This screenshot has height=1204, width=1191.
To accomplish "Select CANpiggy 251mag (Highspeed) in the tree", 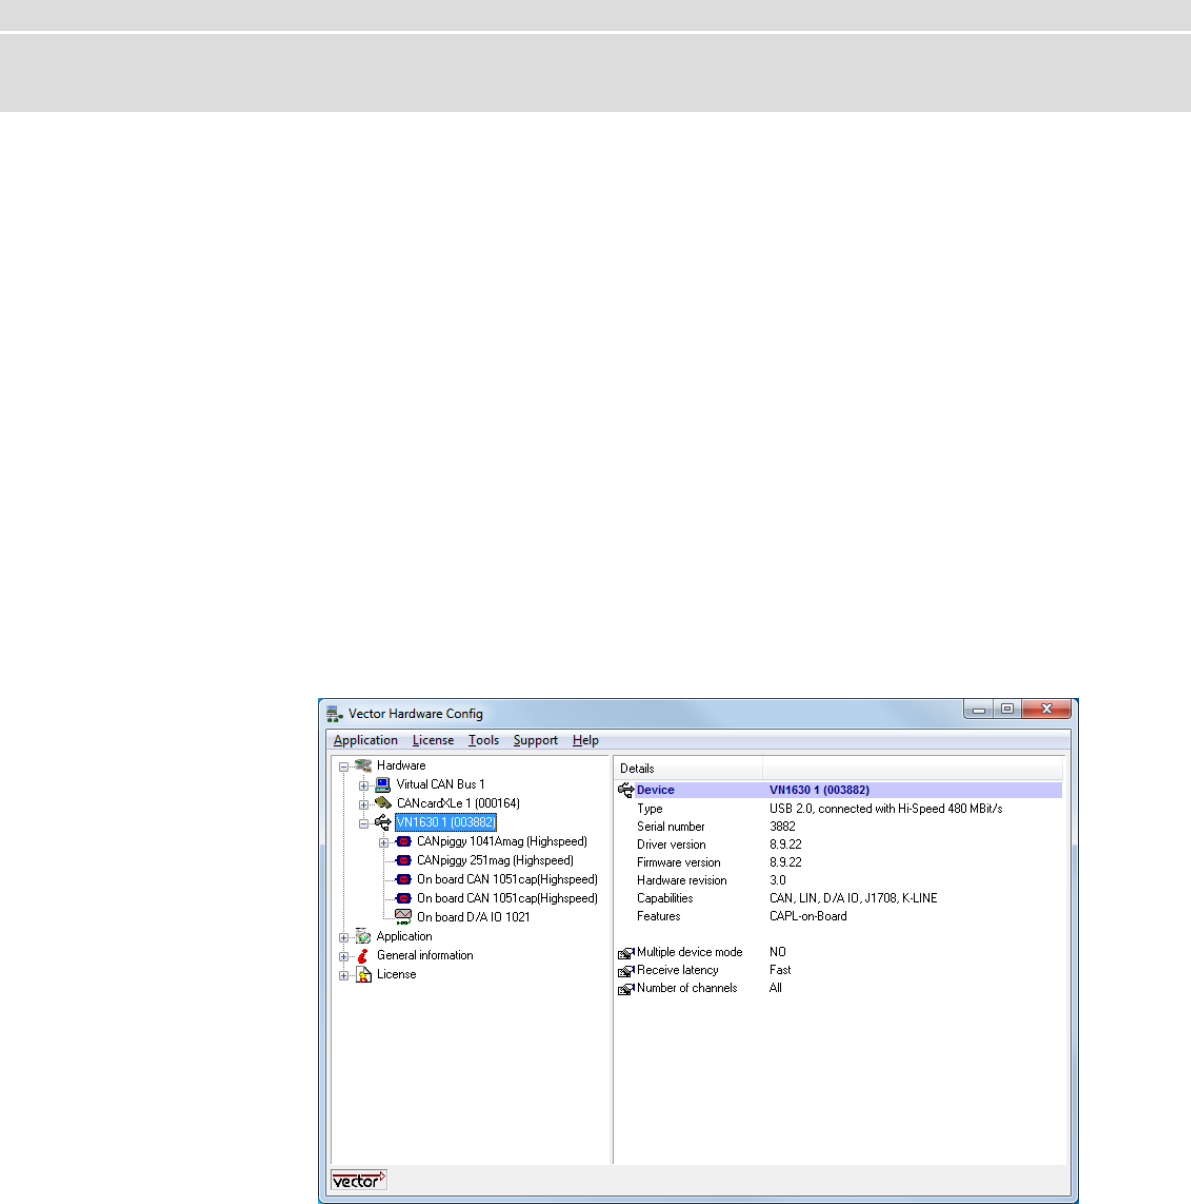I will point(494,861).
